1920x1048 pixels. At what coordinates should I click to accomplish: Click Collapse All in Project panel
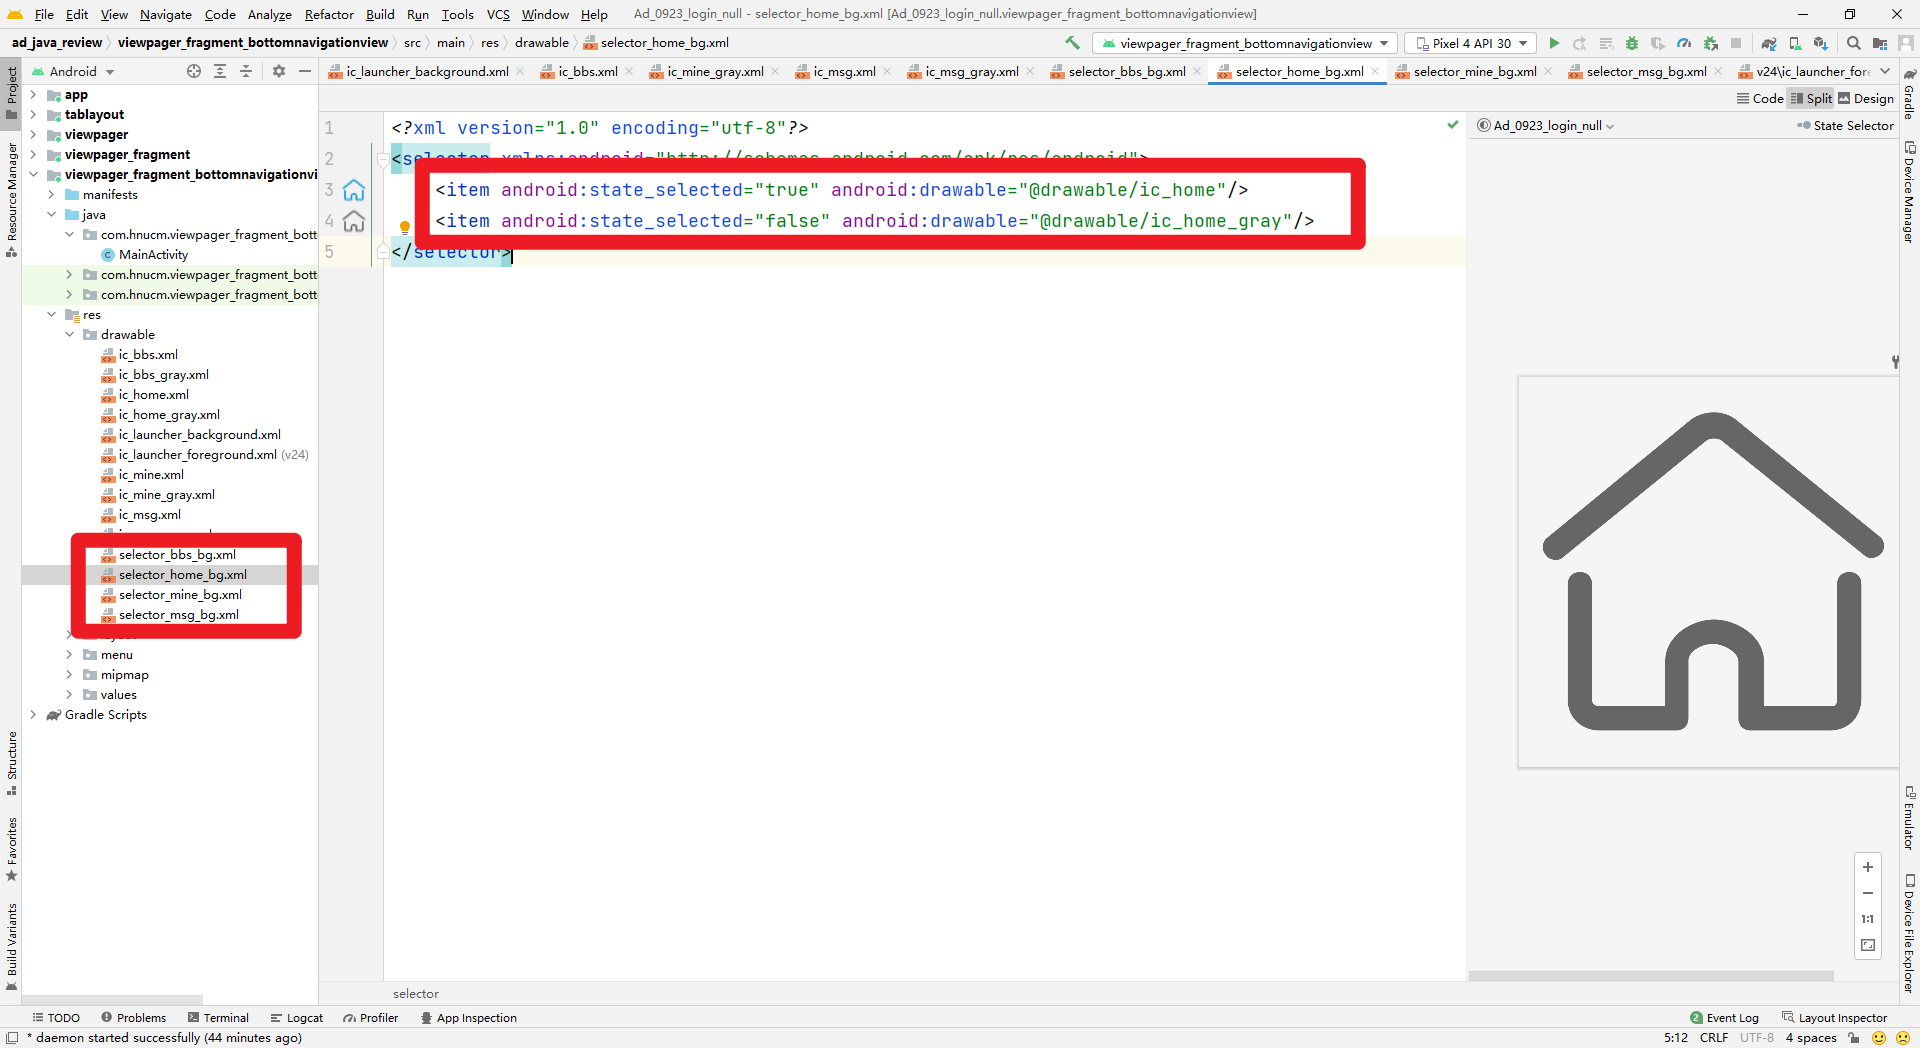click(246, 71)
